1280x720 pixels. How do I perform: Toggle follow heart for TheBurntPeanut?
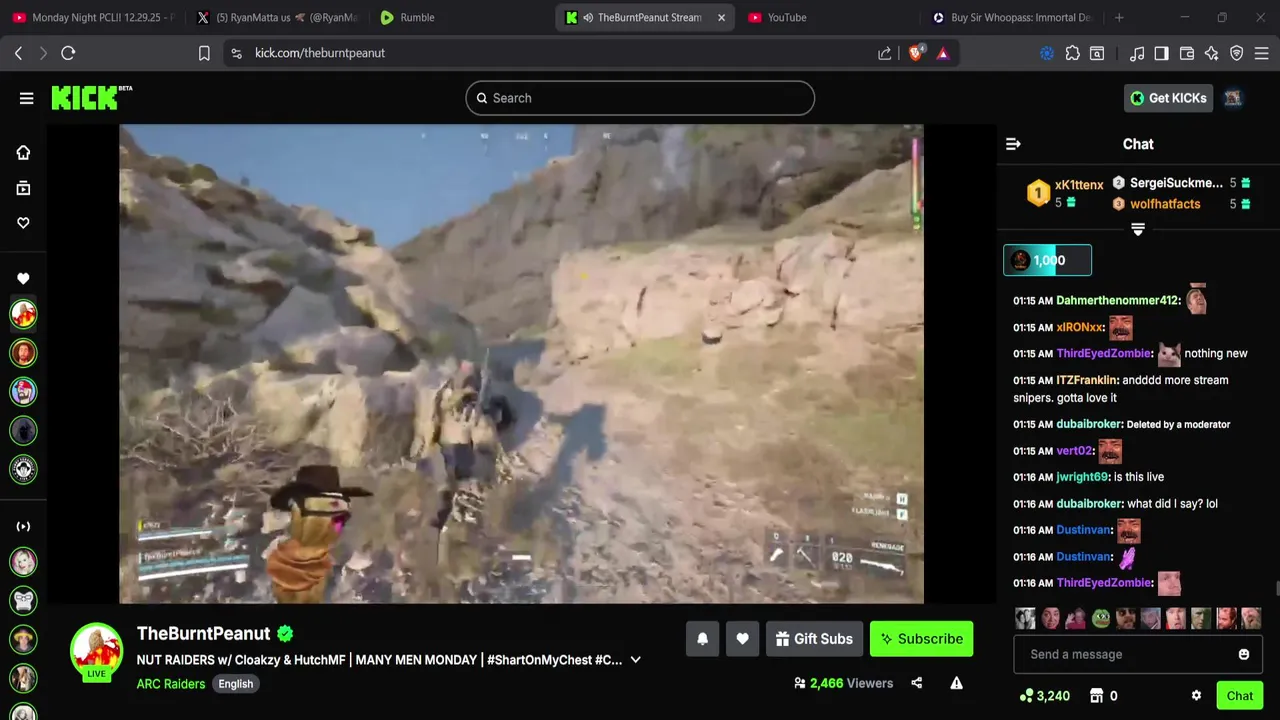tap(742, 639)
